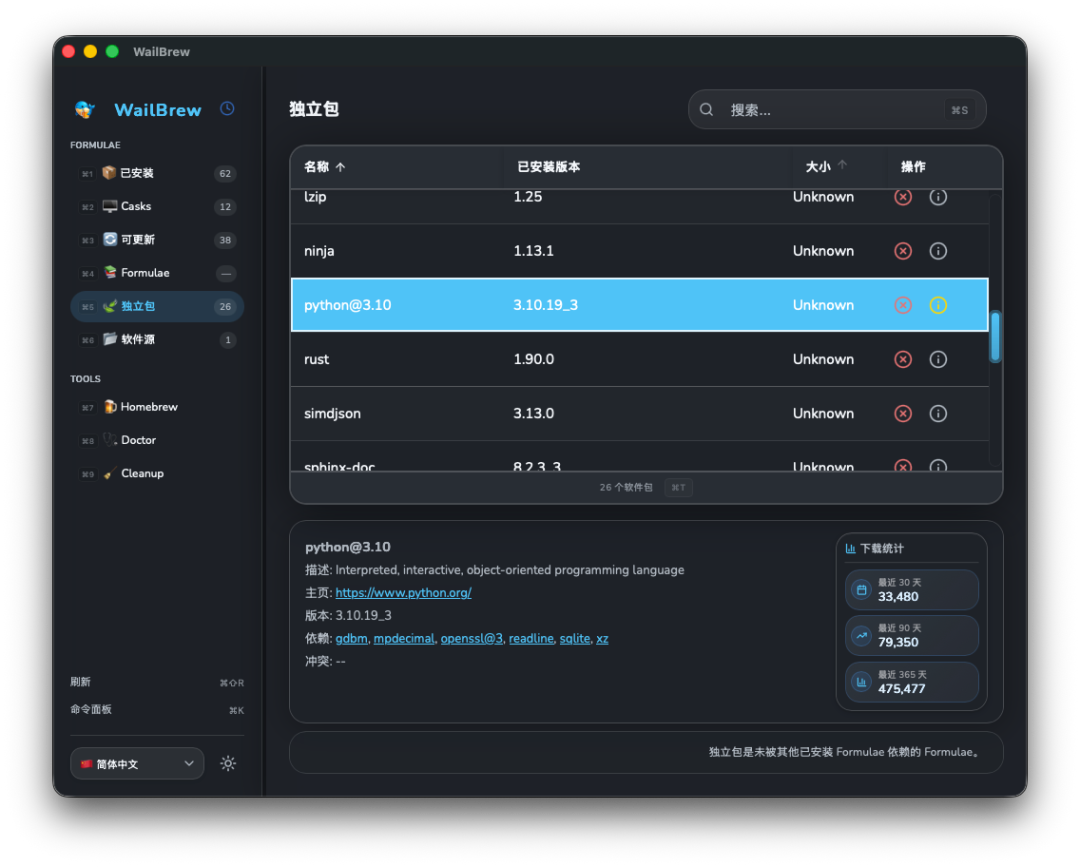Select the Cleanup broom icon in sidebar

(110, 473)
